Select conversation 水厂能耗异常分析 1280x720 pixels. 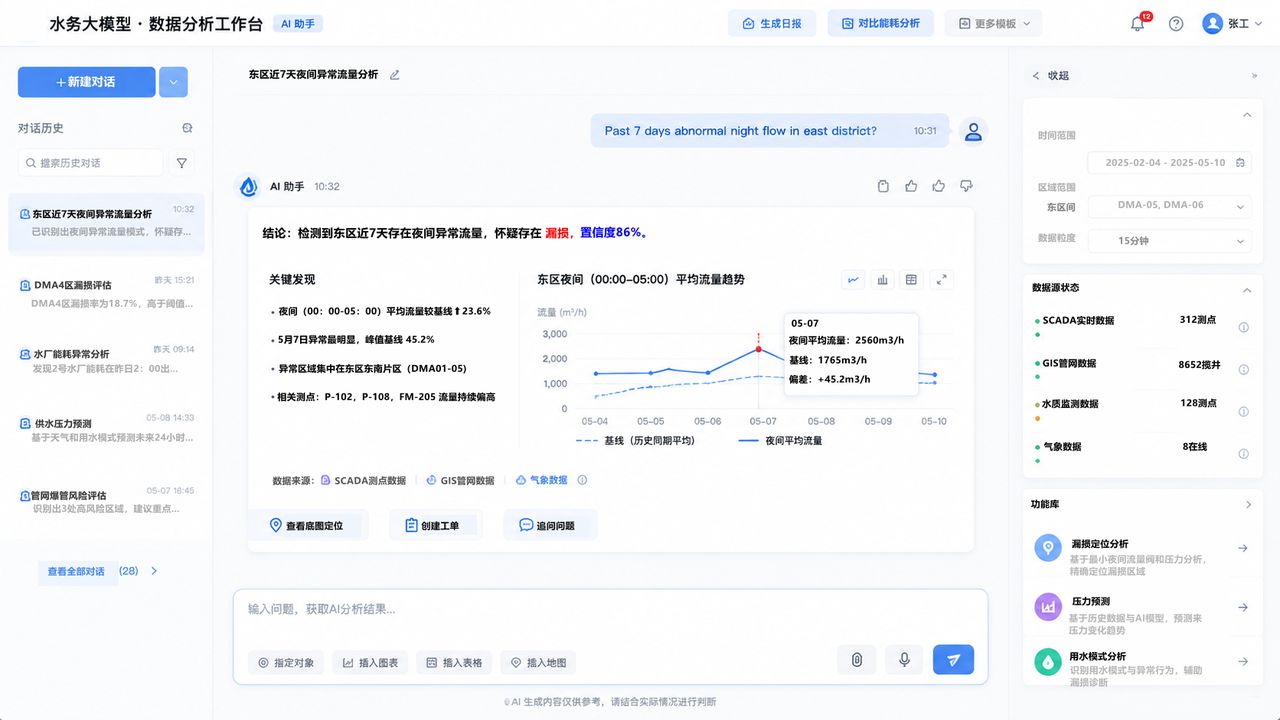tap(106, 361)
